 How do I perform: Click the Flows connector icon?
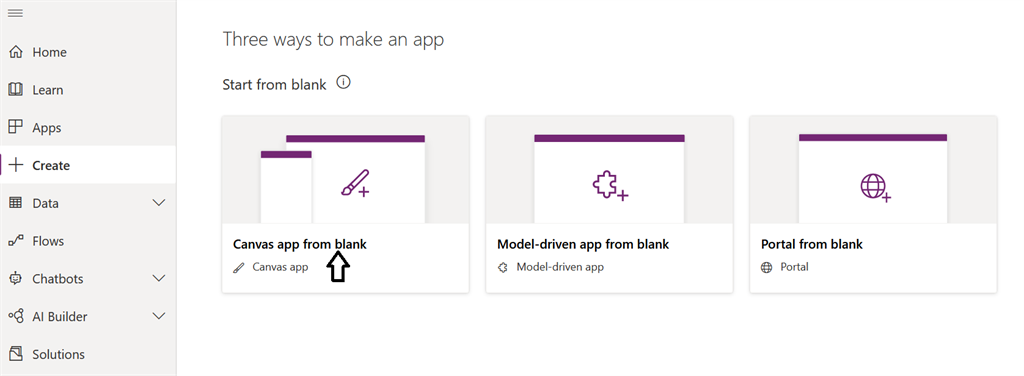pos(16,241)
